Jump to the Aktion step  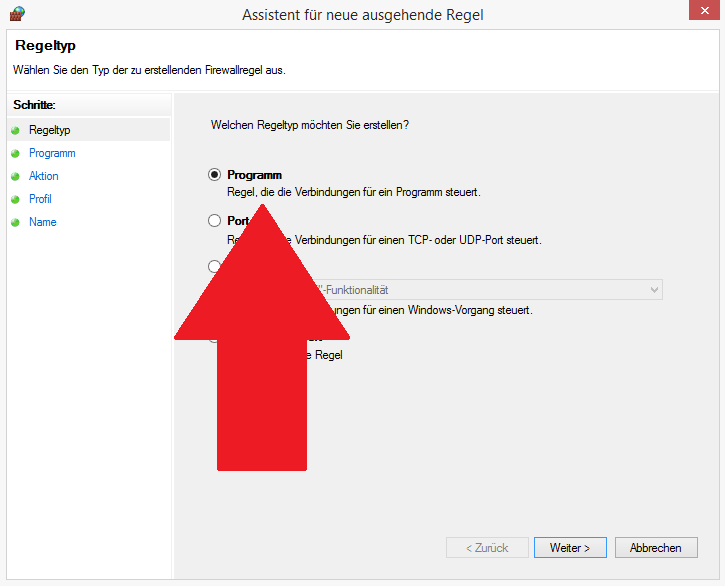point(44,176)
